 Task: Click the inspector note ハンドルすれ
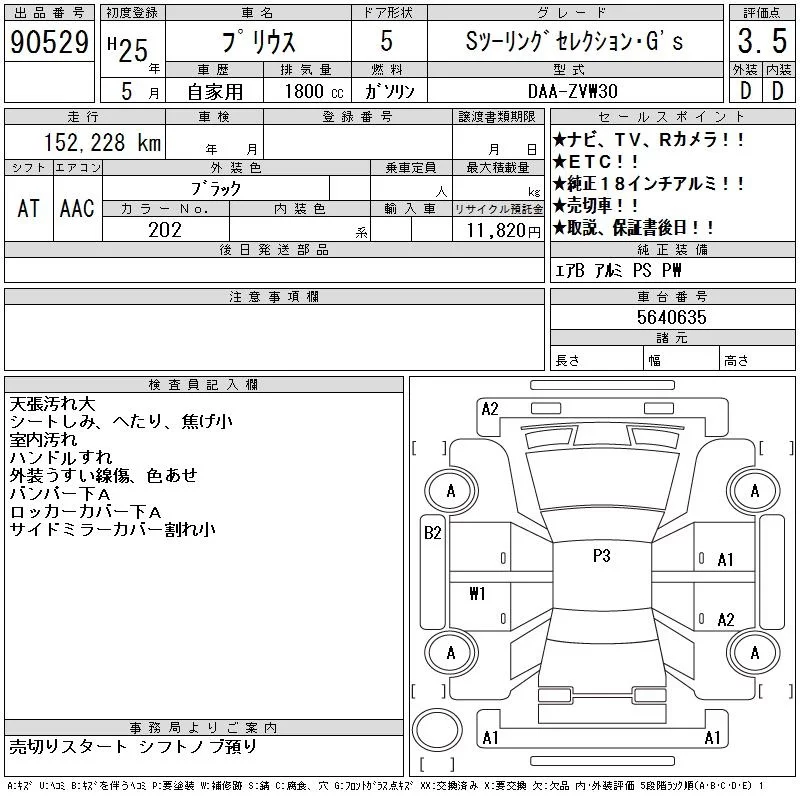[61, 457]
